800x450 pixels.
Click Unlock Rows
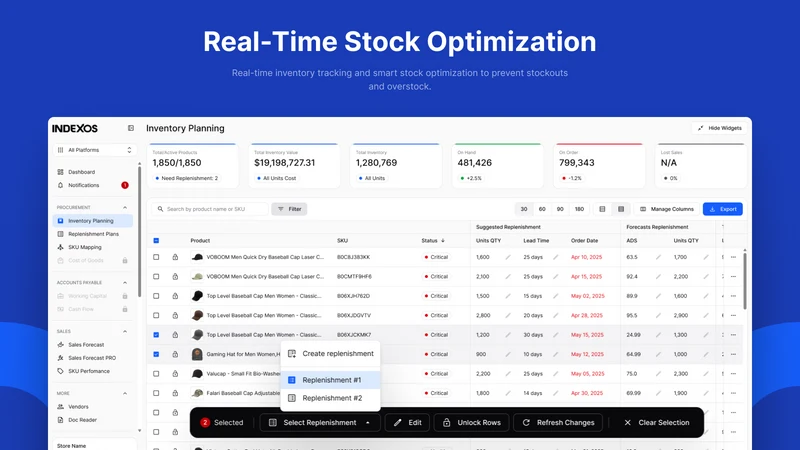pyautogui.click(x=471, y=422)
